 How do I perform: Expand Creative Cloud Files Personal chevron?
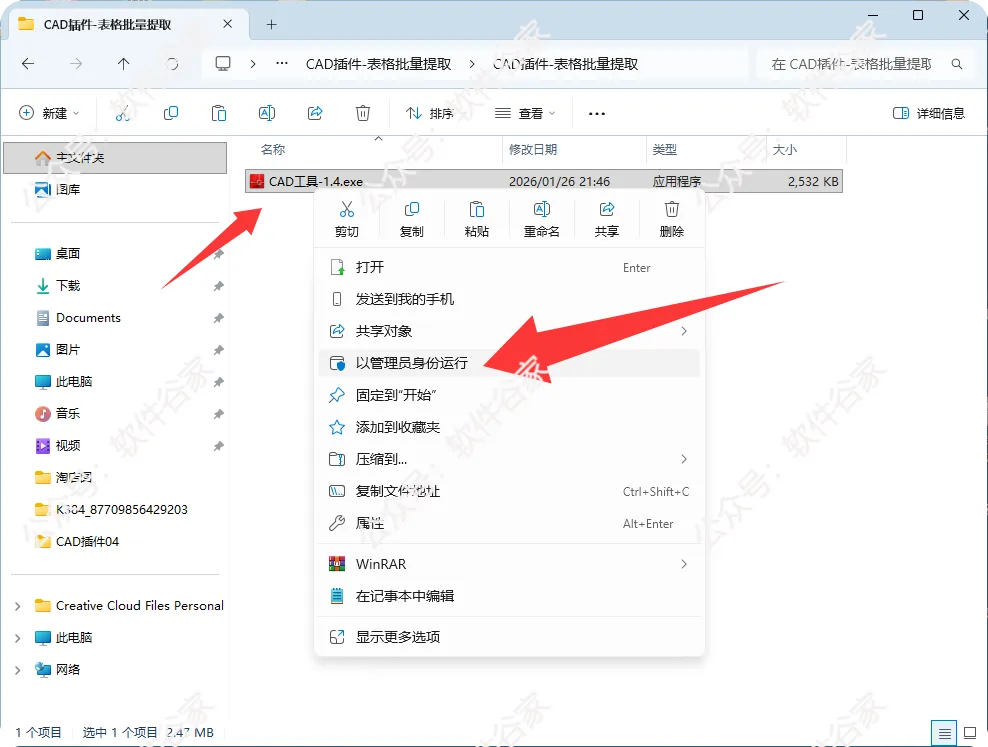click(18, 606)
